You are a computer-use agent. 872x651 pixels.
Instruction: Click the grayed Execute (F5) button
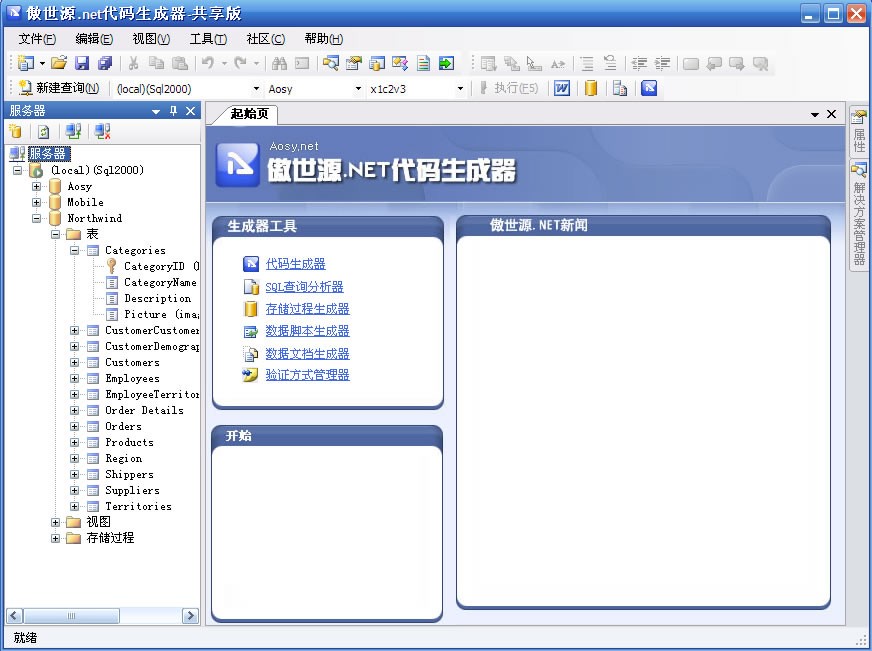509,88
